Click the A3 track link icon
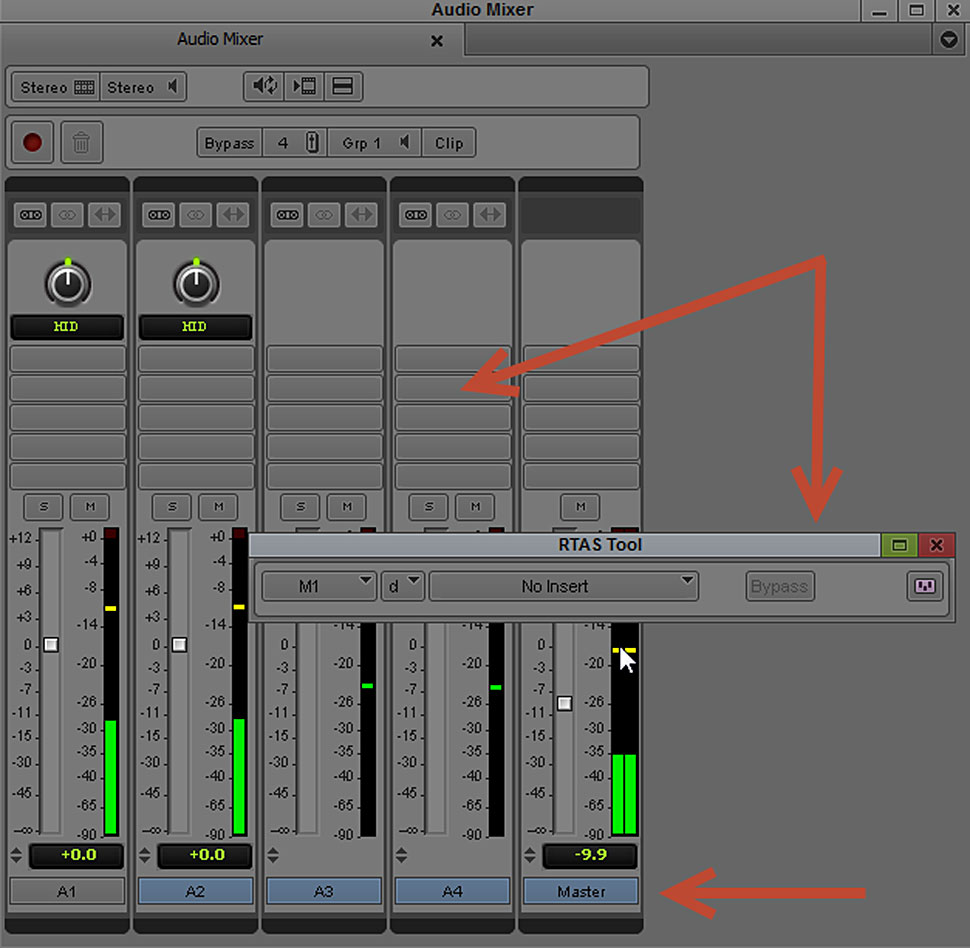 pyautogui.click(x=323, y=215)
